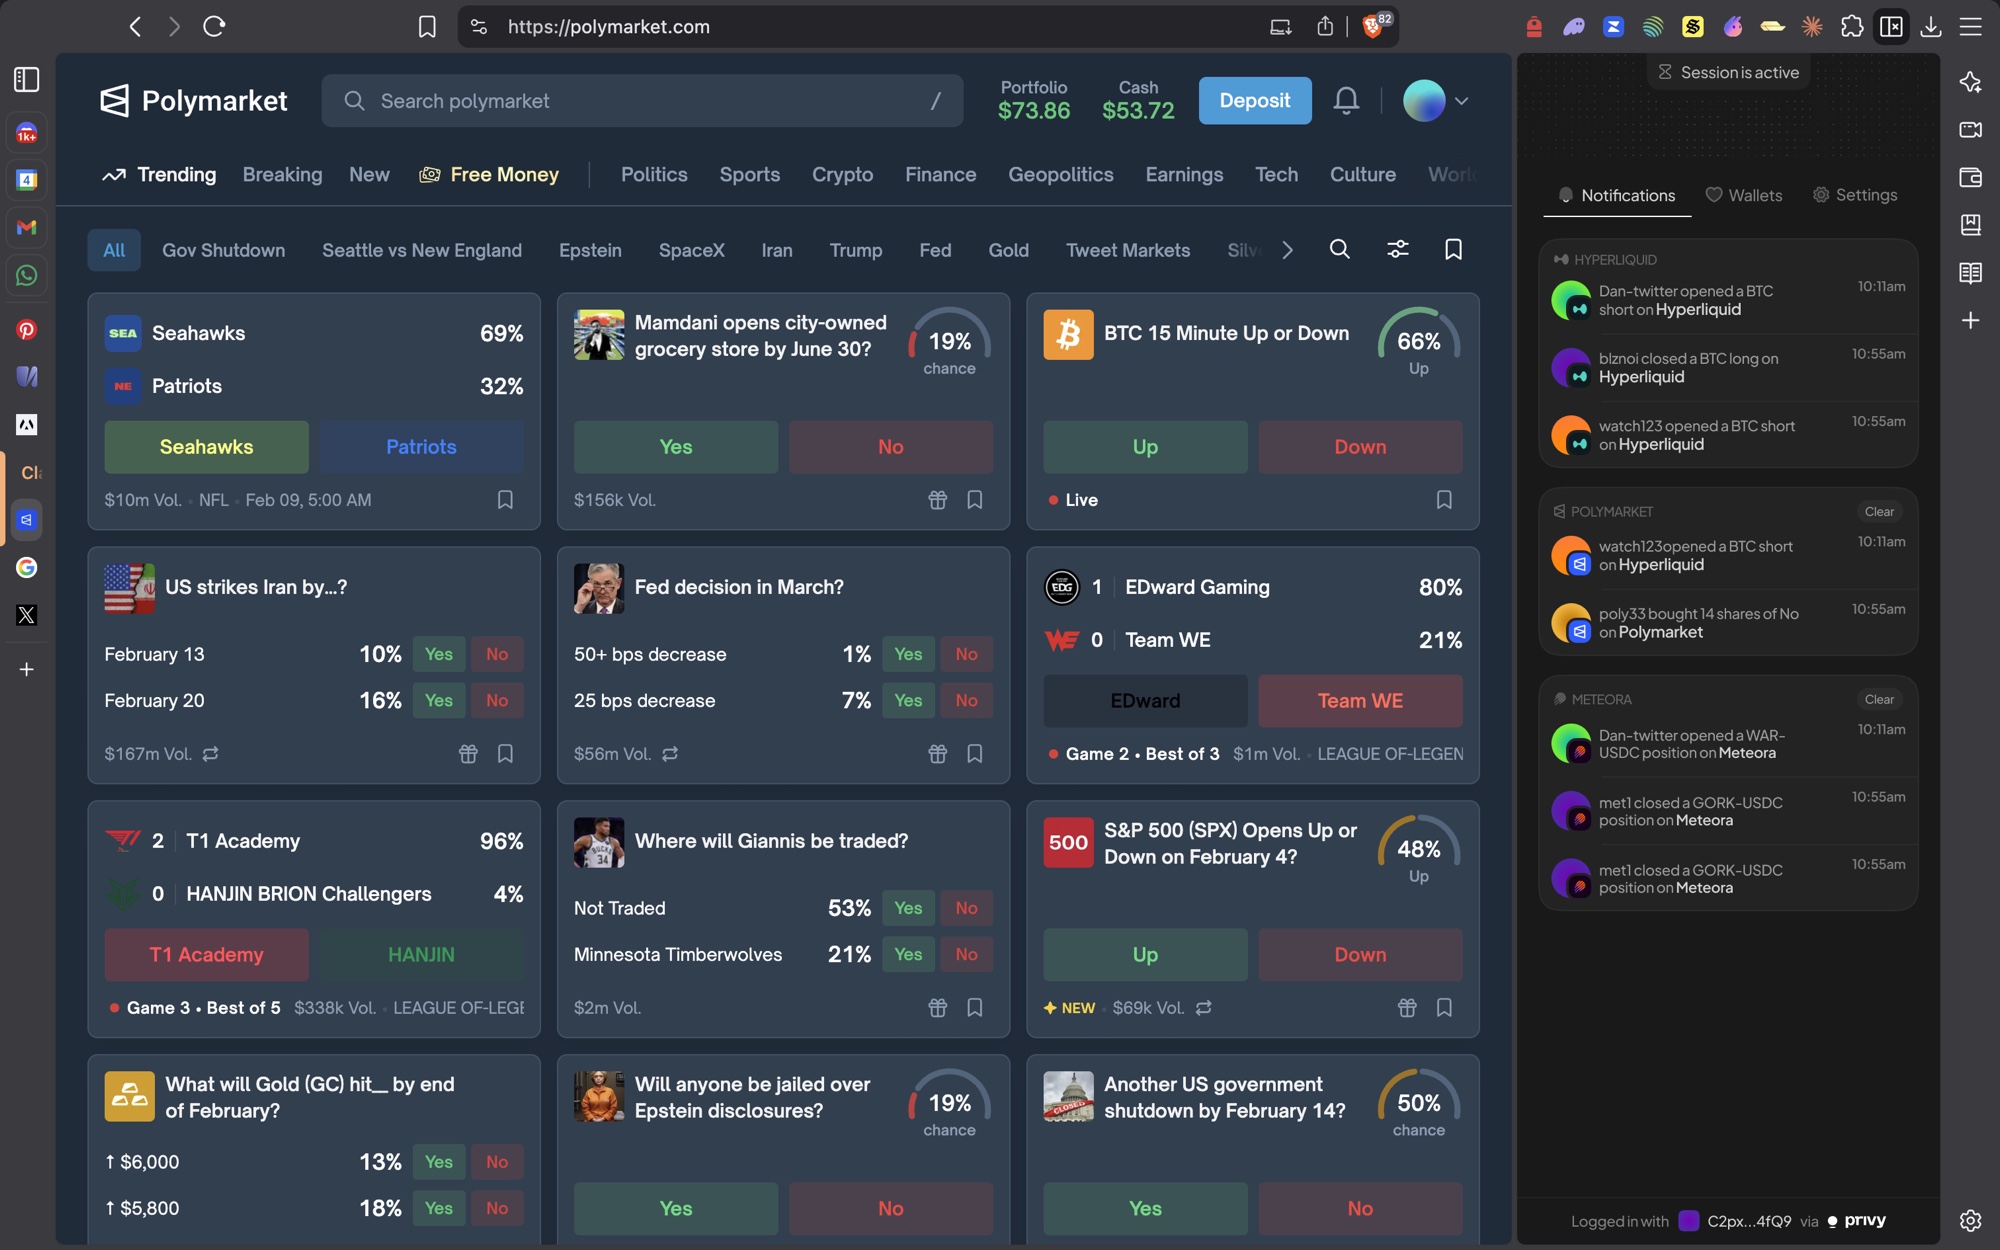Reload the page with browser refresh icon
Image resolution: width=2000 pixels, height=1250 pixels.
[214, 26]
